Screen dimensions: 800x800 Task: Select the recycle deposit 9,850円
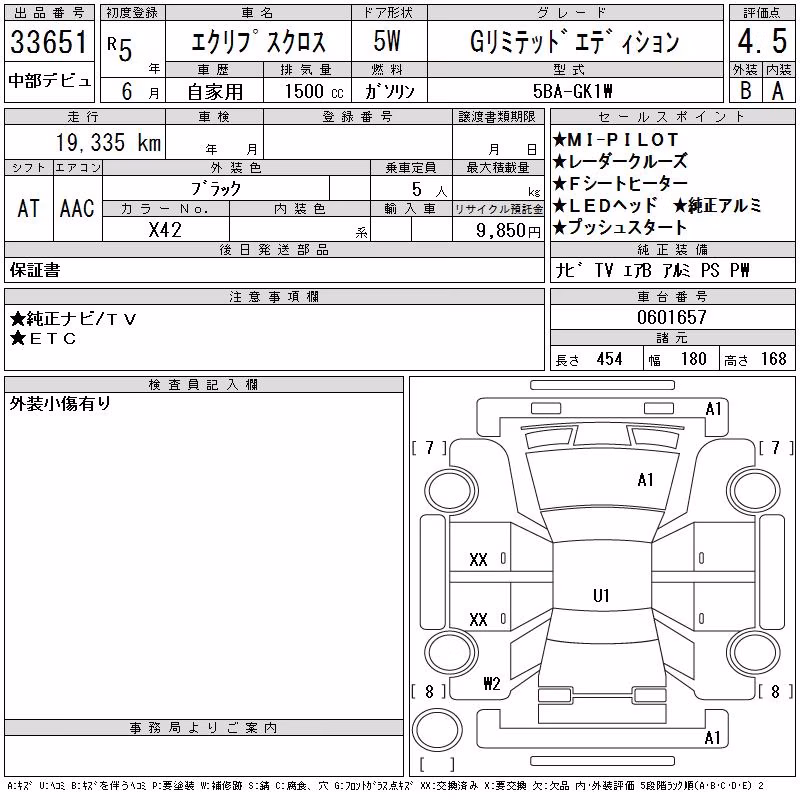508,231
